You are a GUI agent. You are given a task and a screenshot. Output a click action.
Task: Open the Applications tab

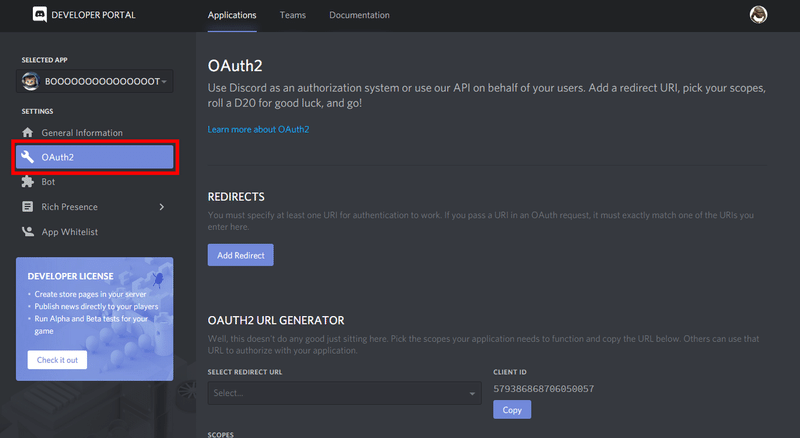(232, 15)
